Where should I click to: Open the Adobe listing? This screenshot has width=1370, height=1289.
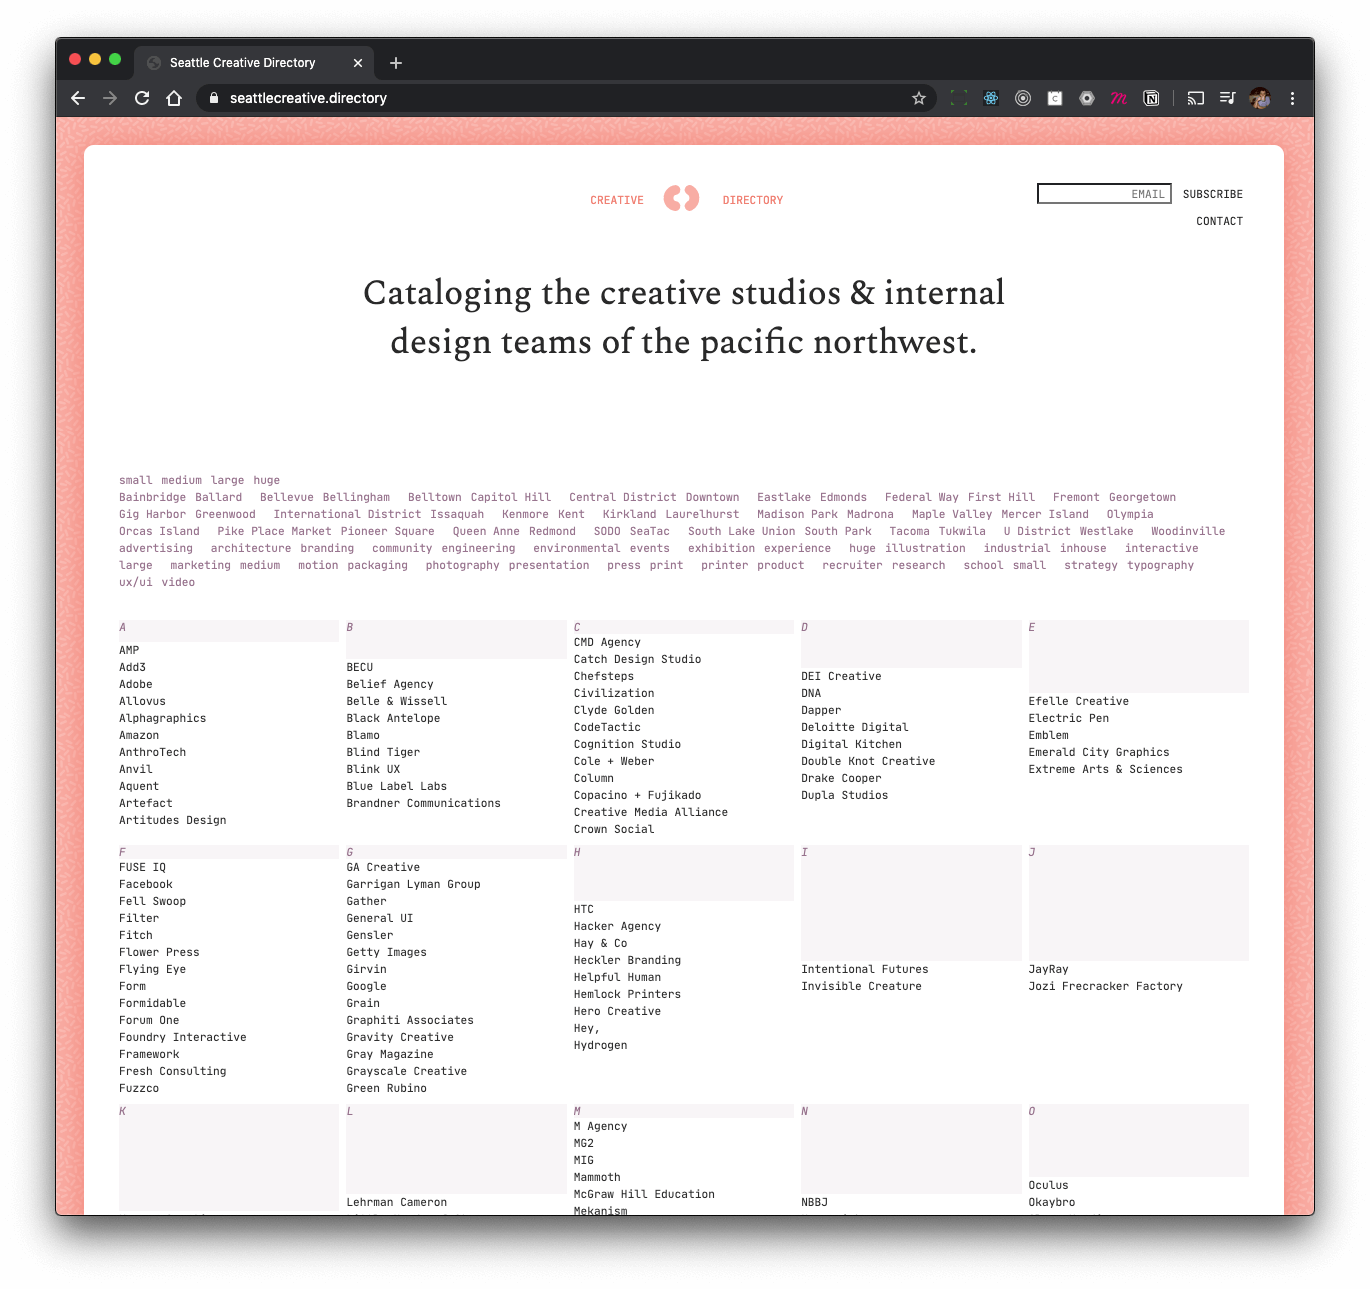point(136,684)
